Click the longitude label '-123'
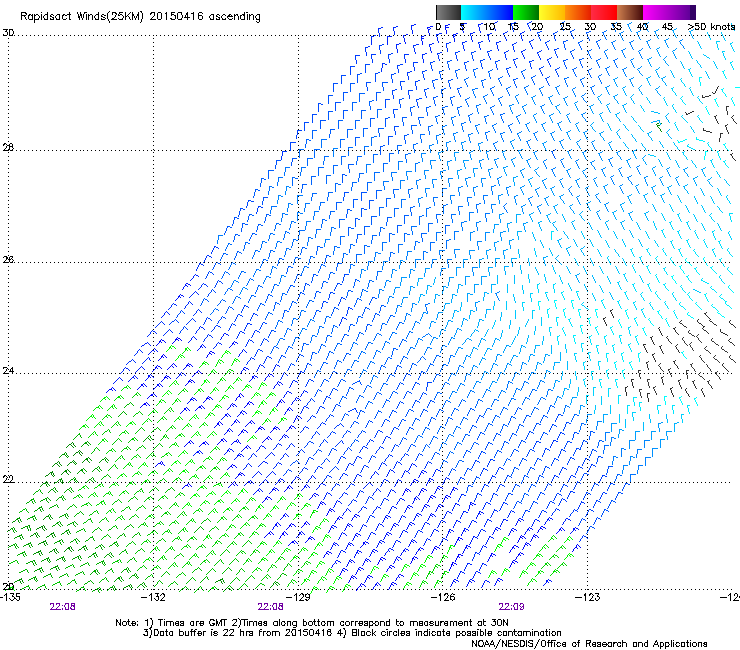740x650 pixels. click(x=587, y=597)
